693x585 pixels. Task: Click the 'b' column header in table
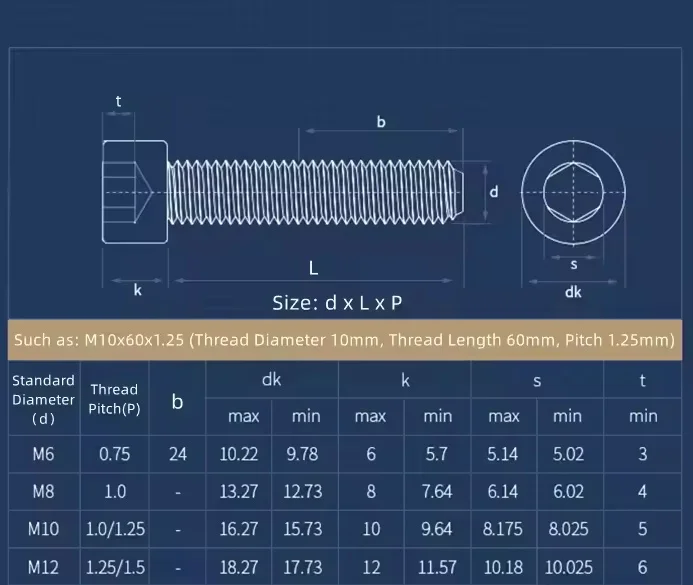tap(177, 401)
